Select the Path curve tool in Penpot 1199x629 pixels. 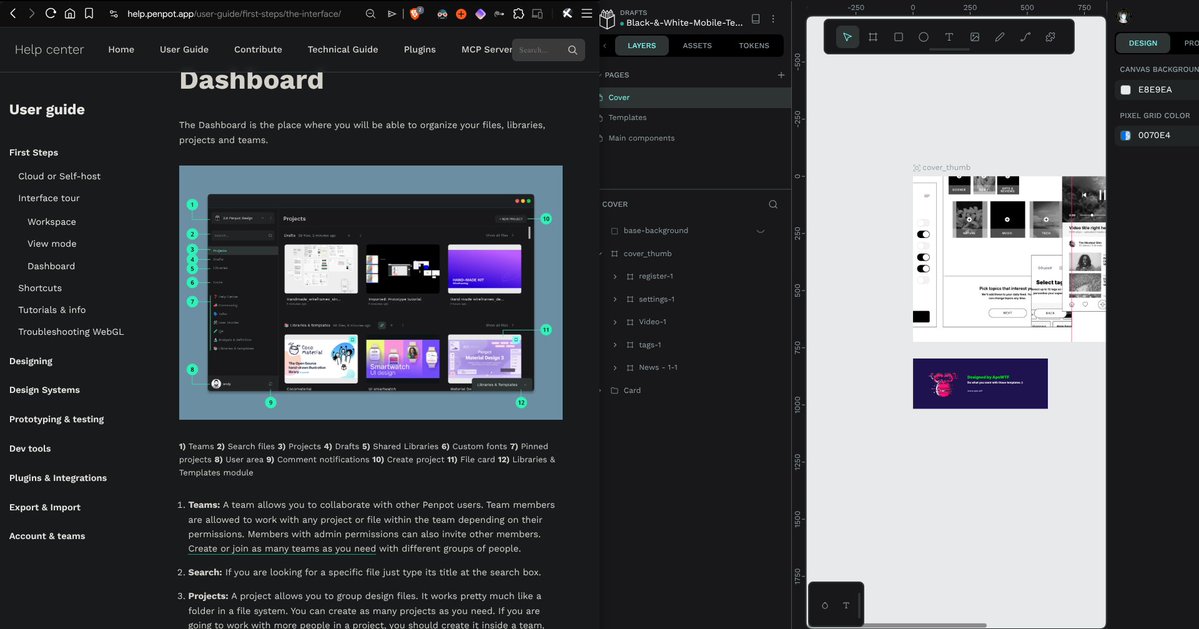(x=1025, y=37)
